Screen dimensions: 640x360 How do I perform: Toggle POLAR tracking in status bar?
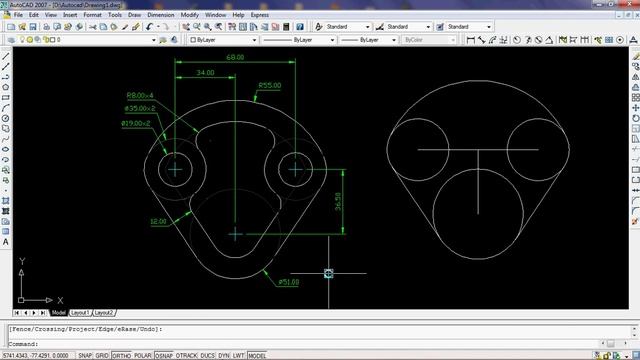coord(143,356)
